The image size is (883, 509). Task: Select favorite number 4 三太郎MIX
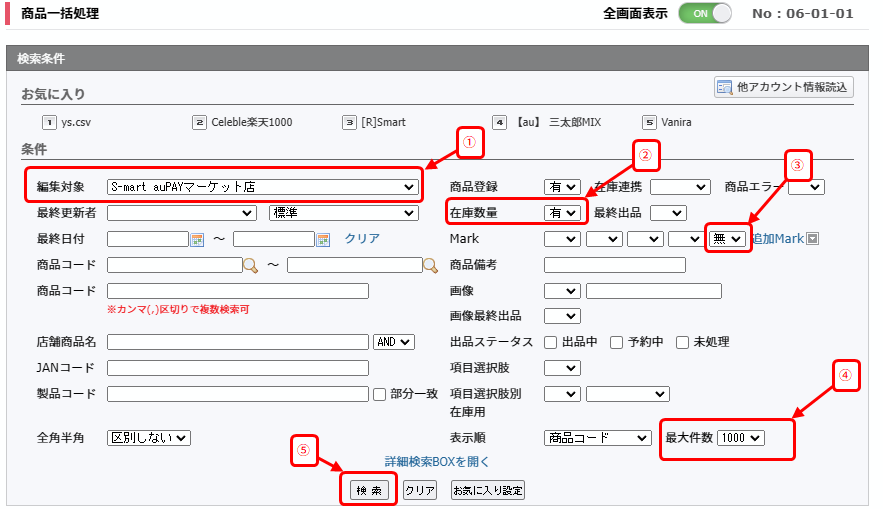(x=500, y=122)
